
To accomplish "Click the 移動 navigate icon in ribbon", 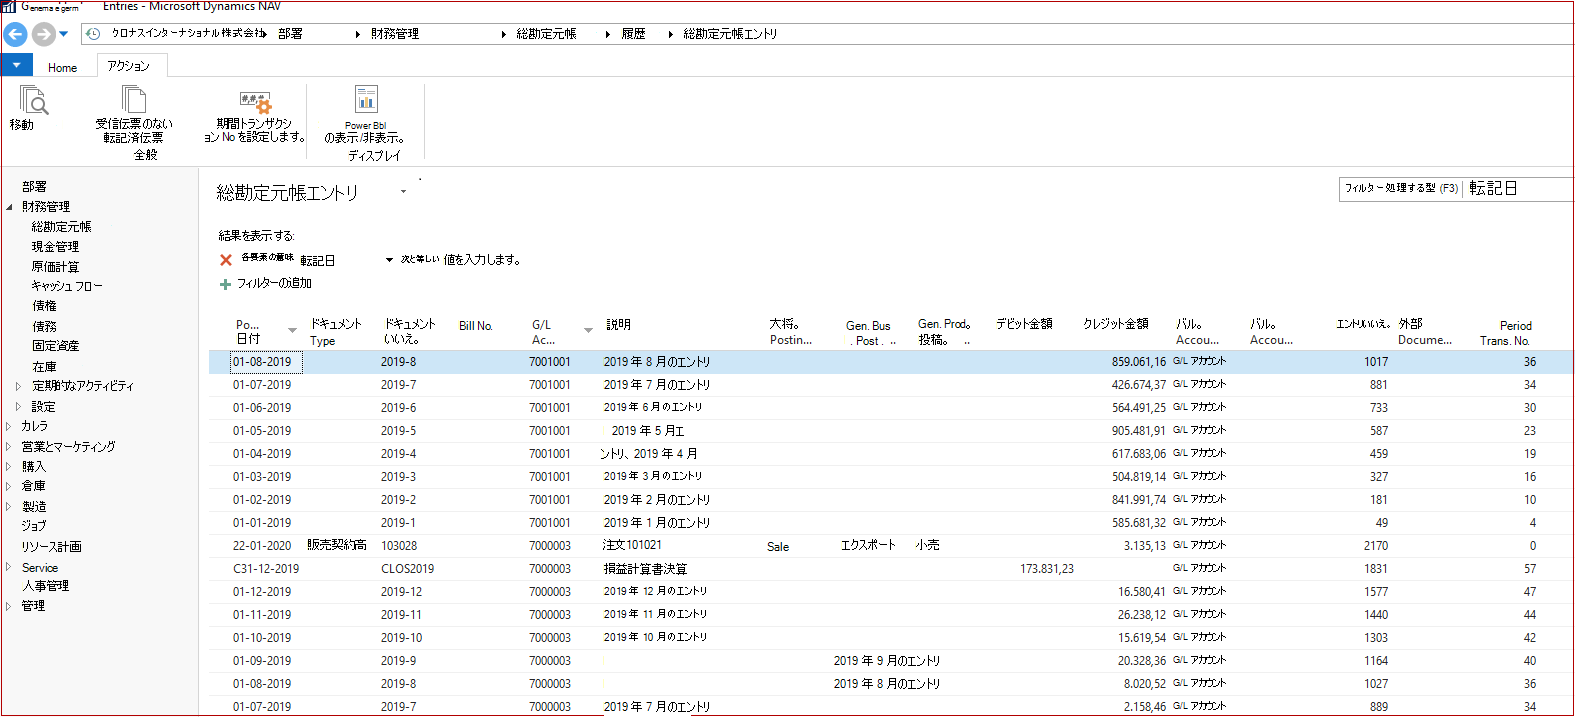I will click(33, 100).
